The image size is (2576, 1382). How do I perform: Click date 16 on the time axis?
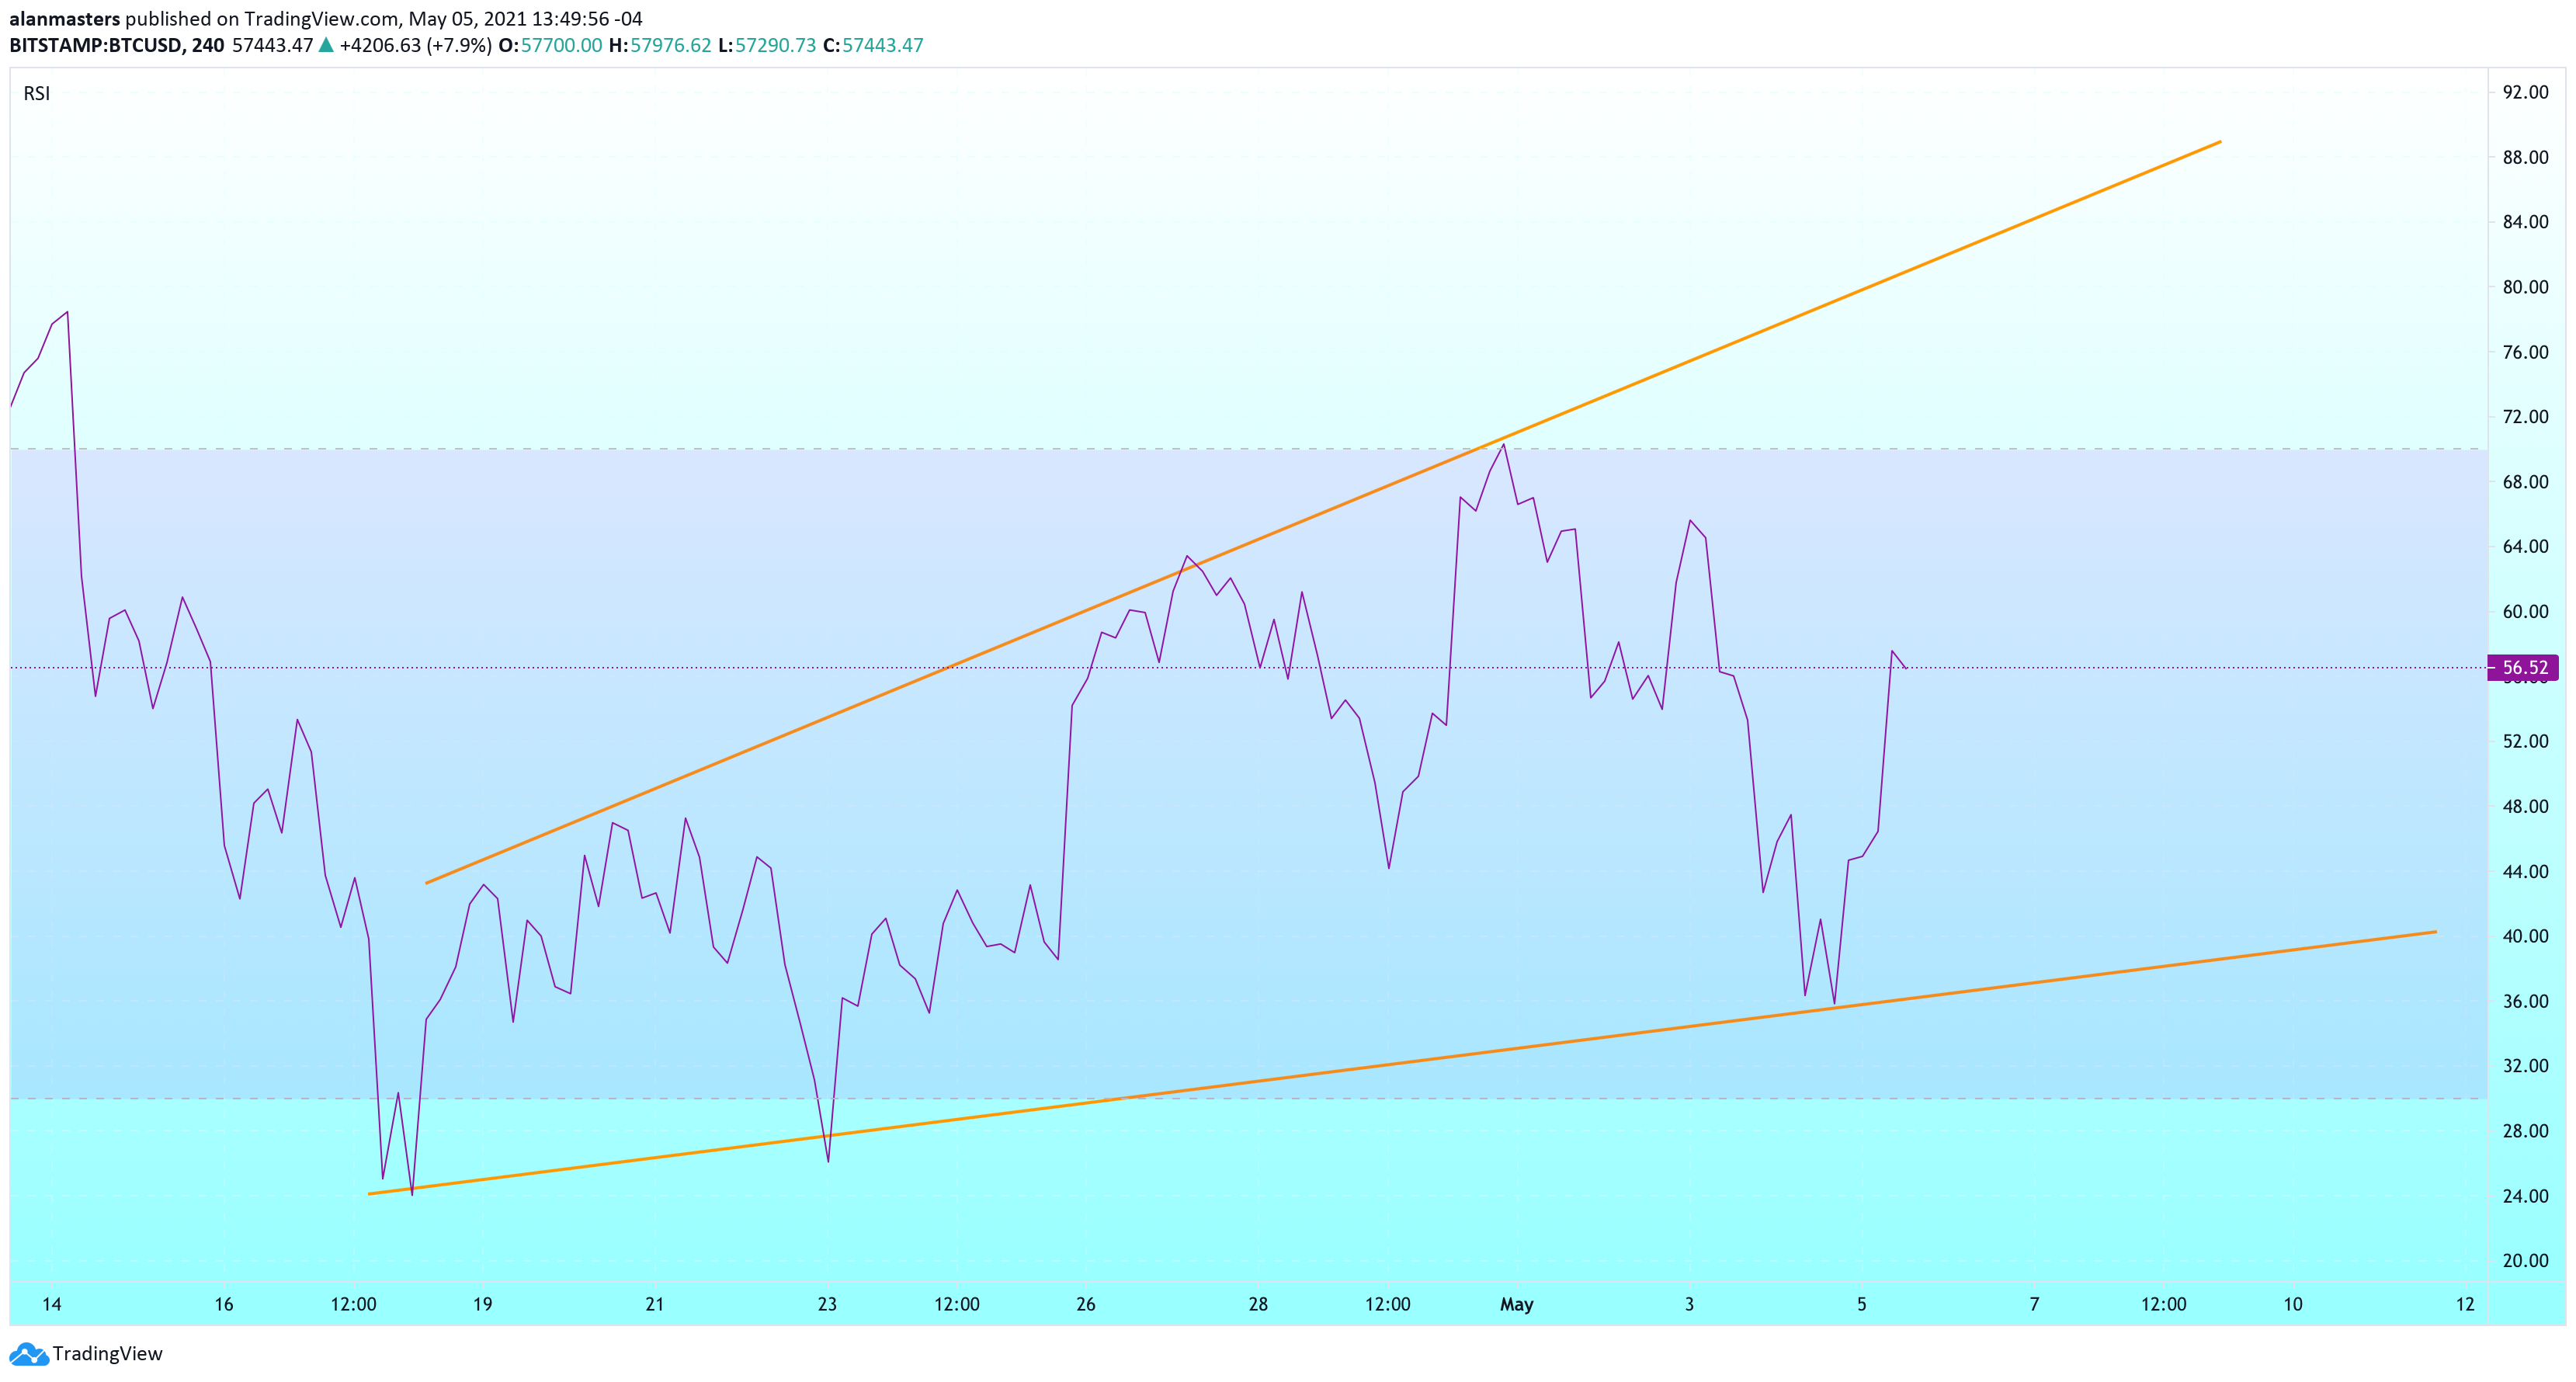pyautogui.click(x=224, y=1305)
